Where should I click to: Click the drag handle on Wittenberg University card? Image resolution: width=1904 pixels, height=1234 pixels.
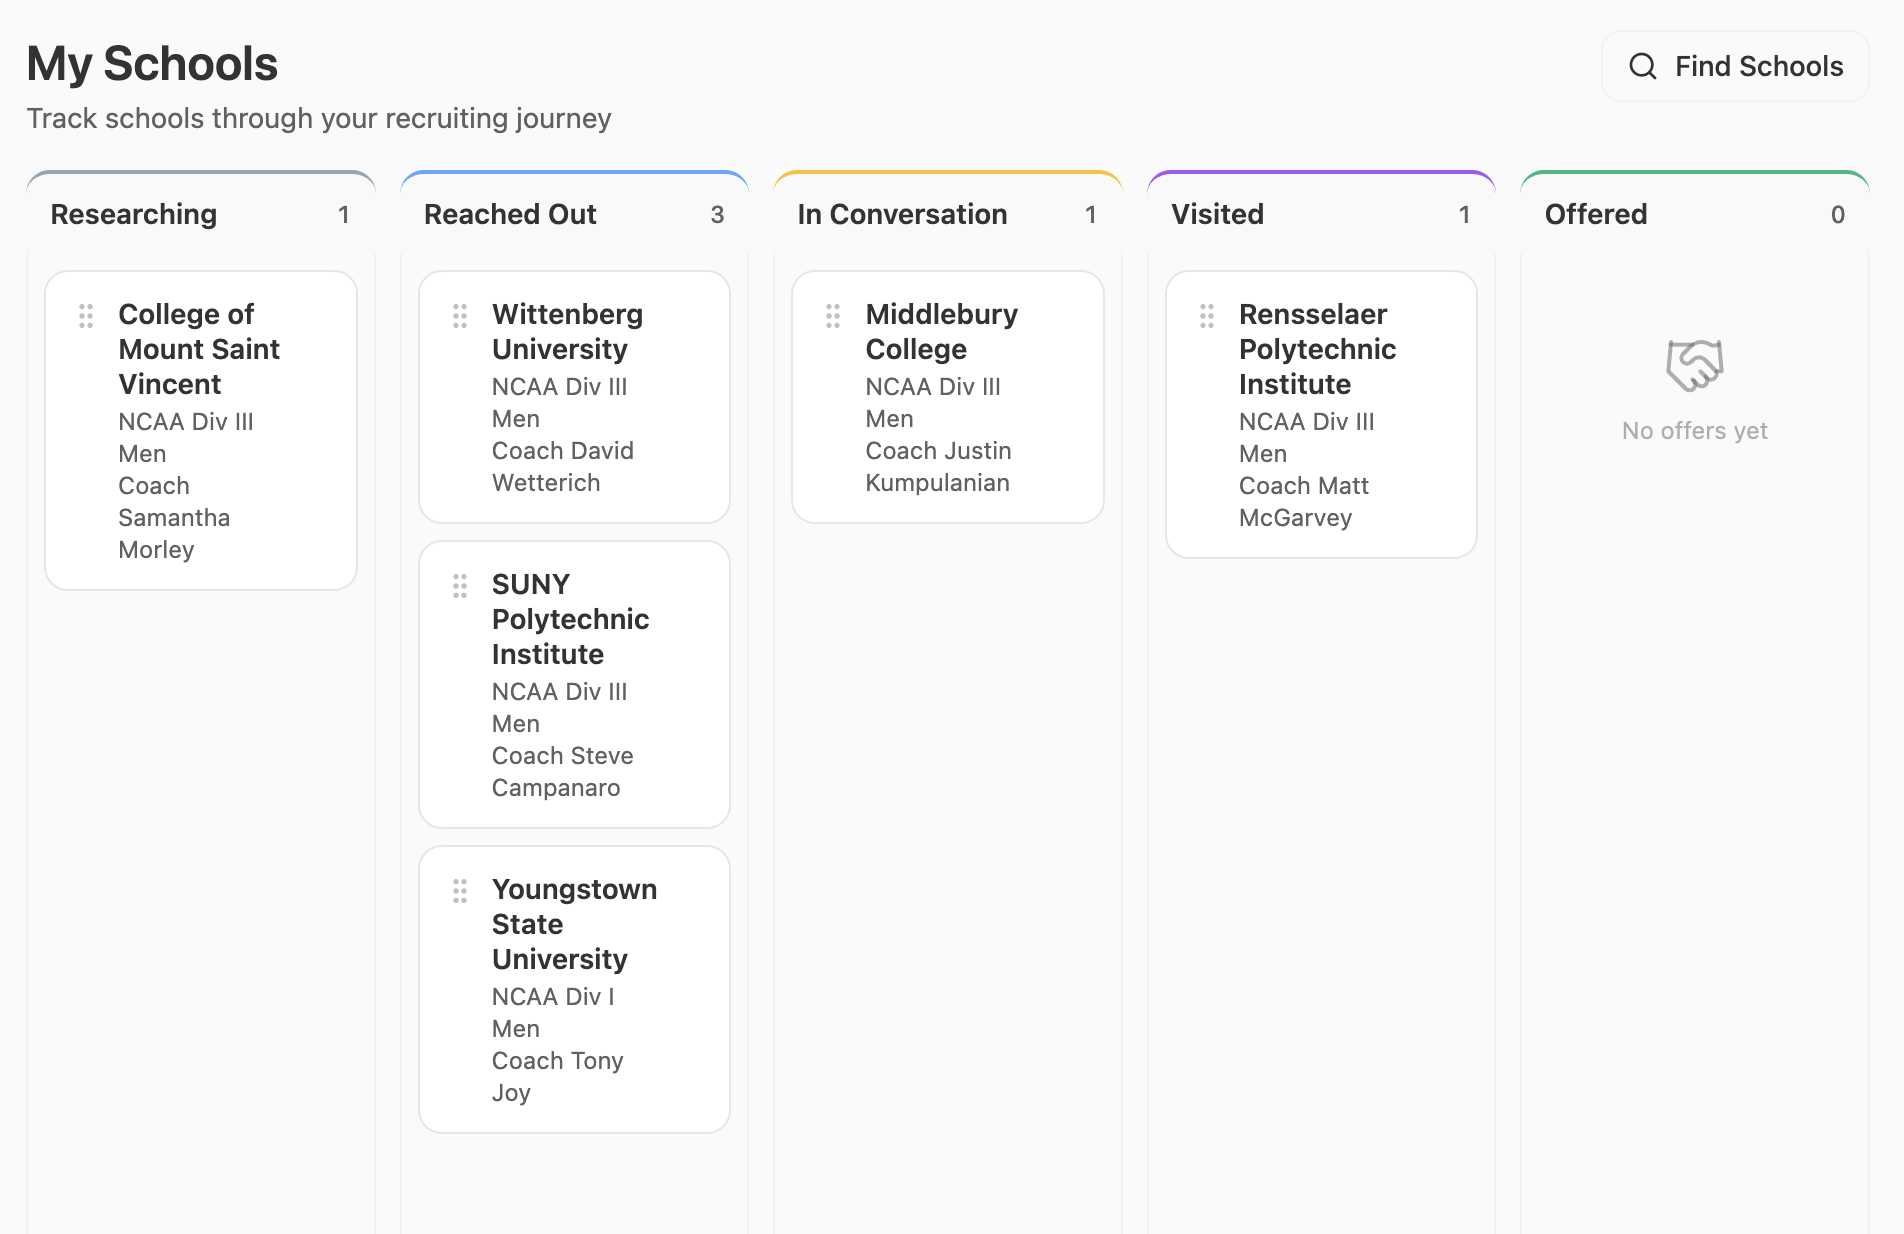(460, 315)
